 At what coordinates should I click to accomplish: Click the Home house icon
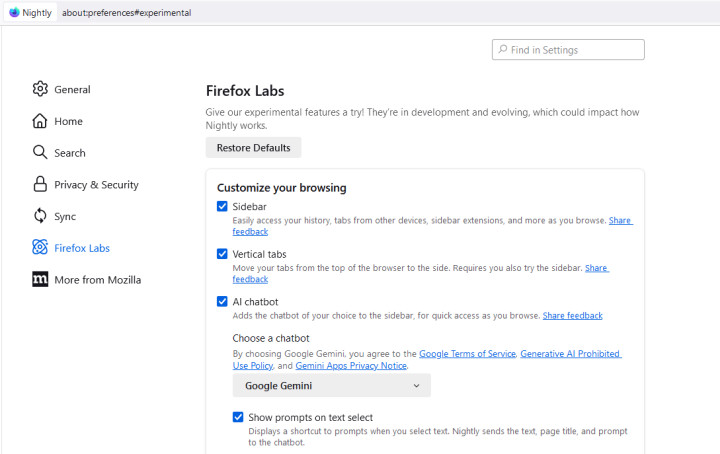coord(40,121)
